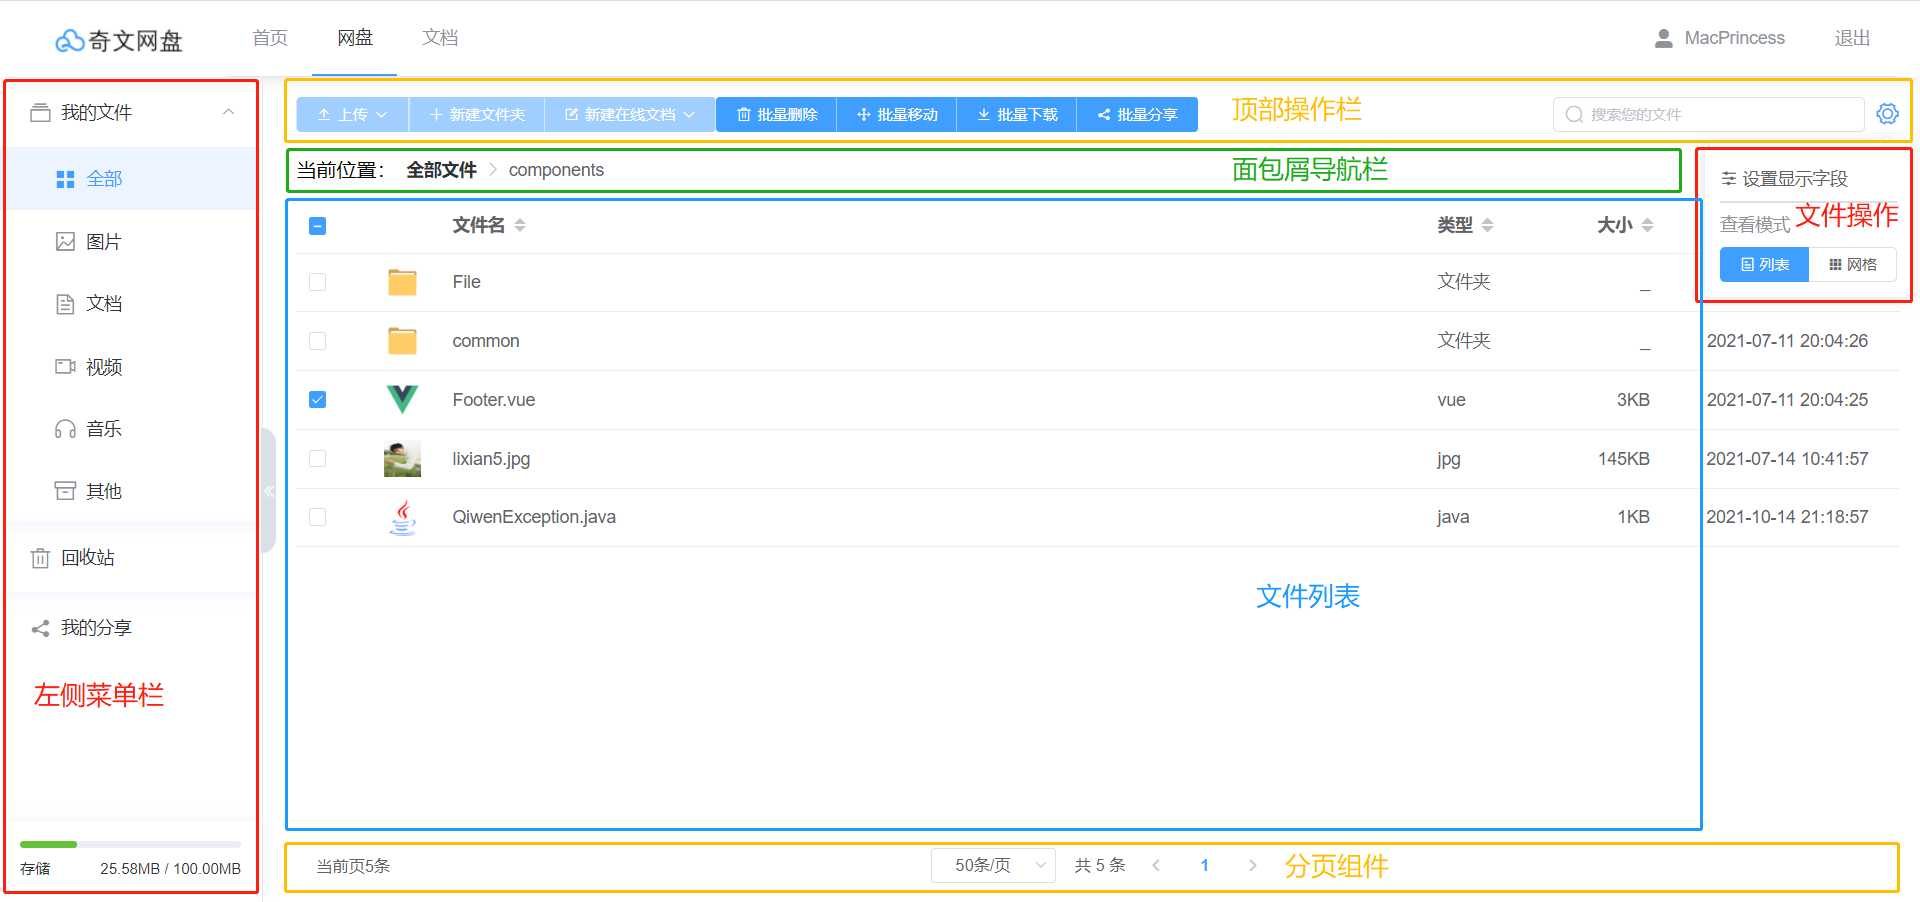Click the 音乐 headphone icon
Screen dimensions: 1920x902
coord(65,429)
